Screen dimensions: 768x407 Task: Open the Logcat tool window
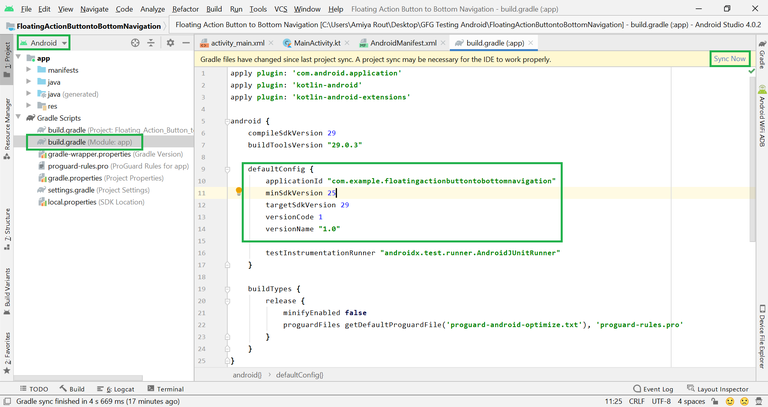click(116, 389)
